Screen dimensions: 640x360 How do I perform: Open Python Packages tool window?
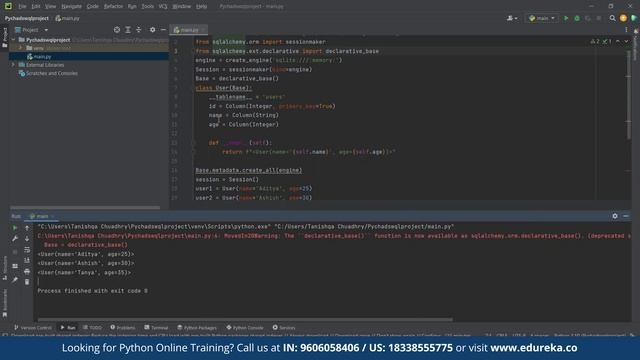pyautogui.click(x=197, y=328)
